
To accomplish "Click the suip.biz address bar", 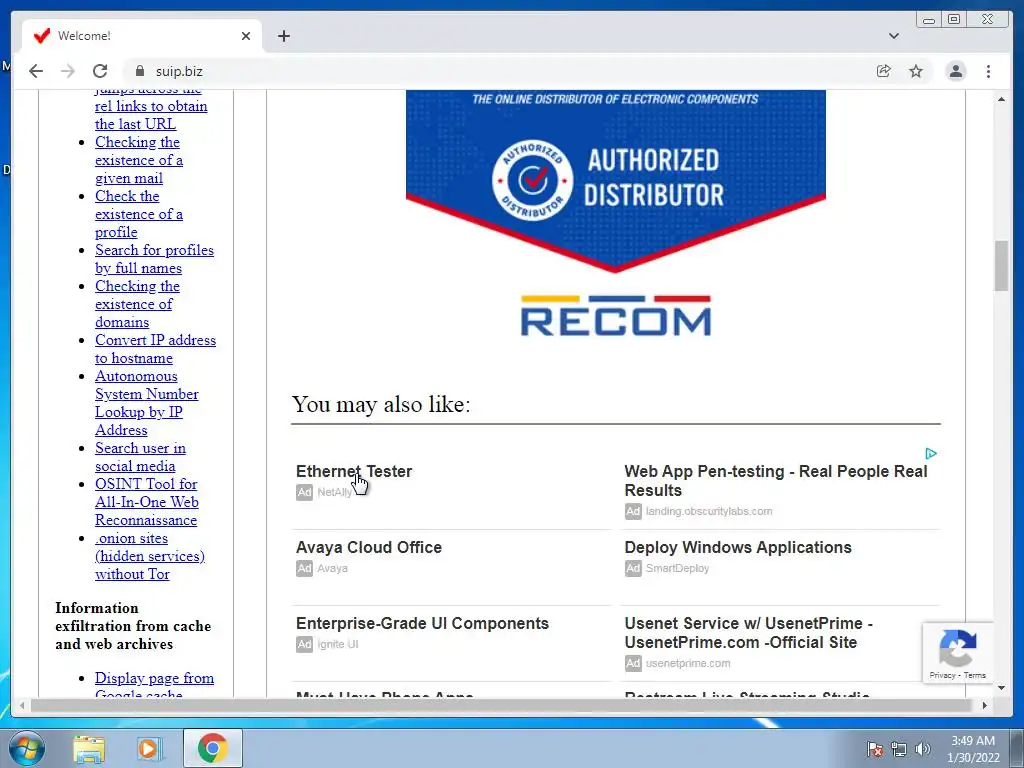I will 496,71.
